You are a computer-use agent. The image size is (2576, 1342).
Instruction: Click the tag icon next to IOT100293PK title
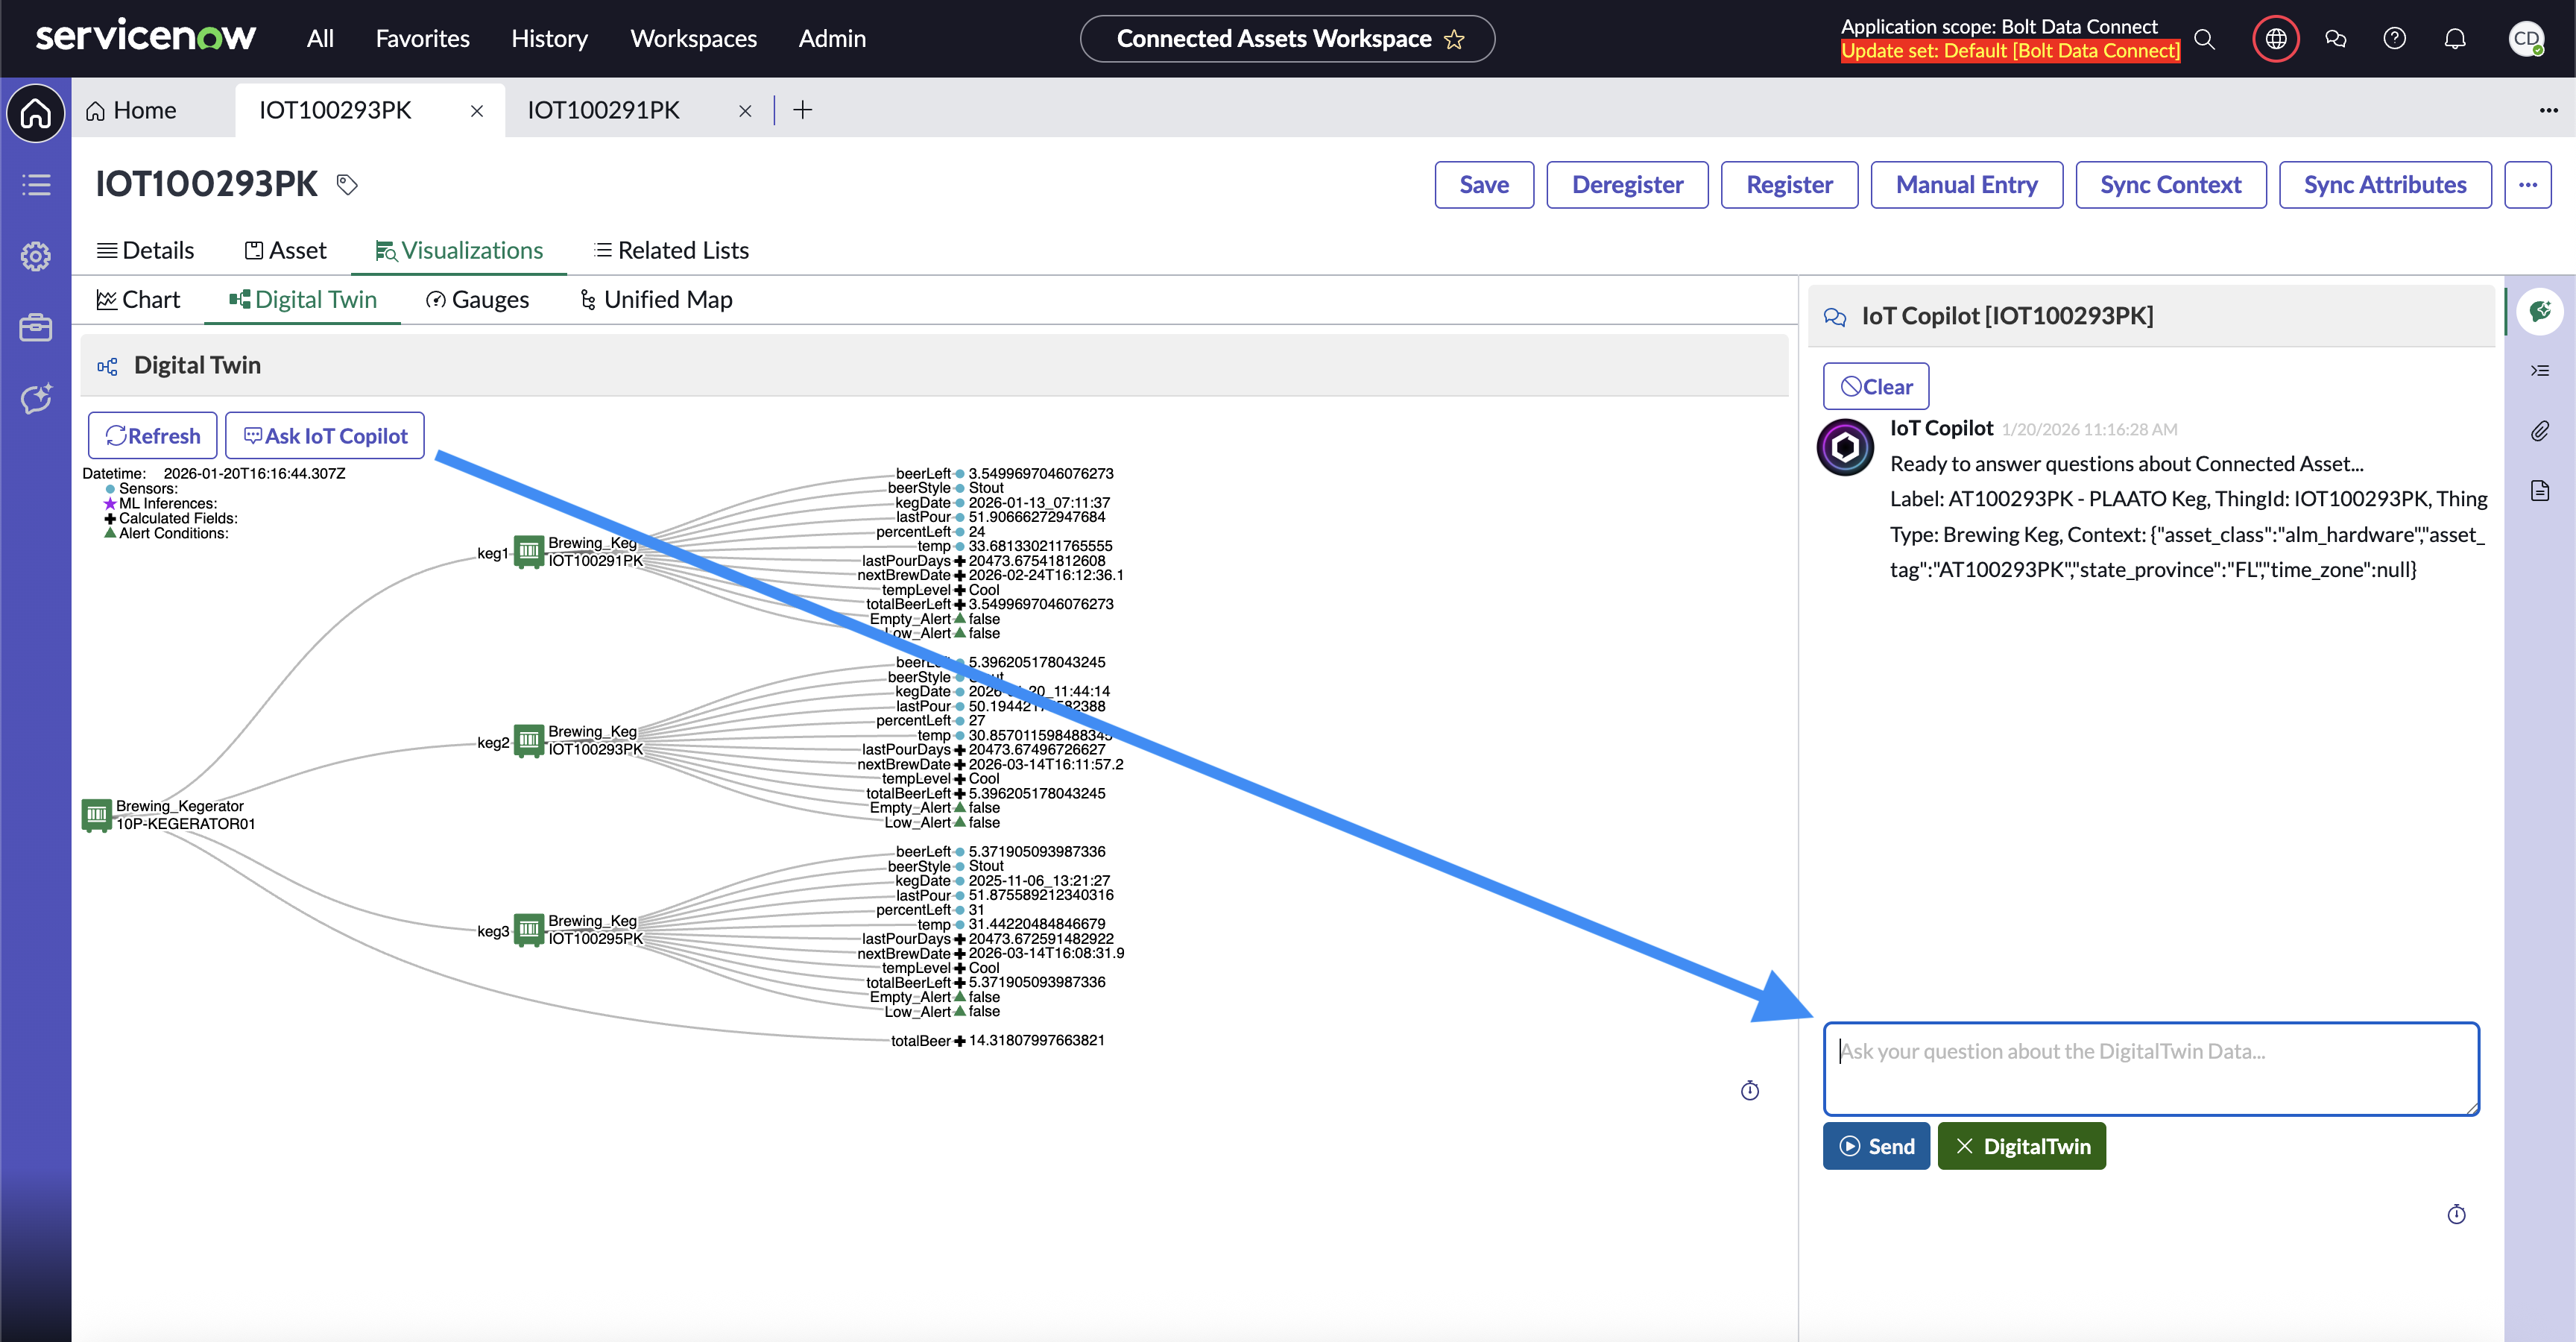click(347, 184)
